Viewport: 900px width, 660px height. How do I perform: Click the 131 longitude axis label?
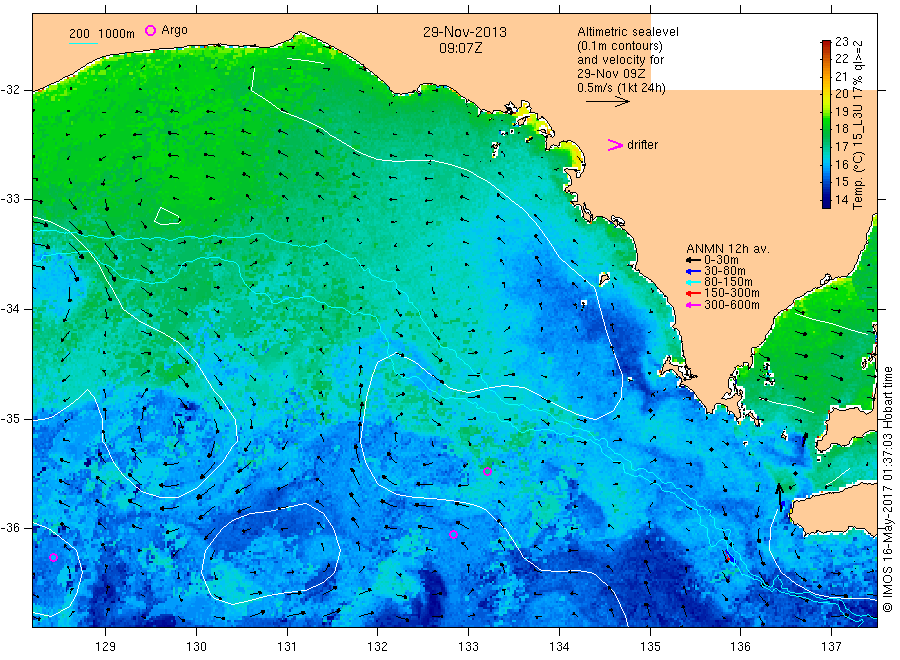287,646
